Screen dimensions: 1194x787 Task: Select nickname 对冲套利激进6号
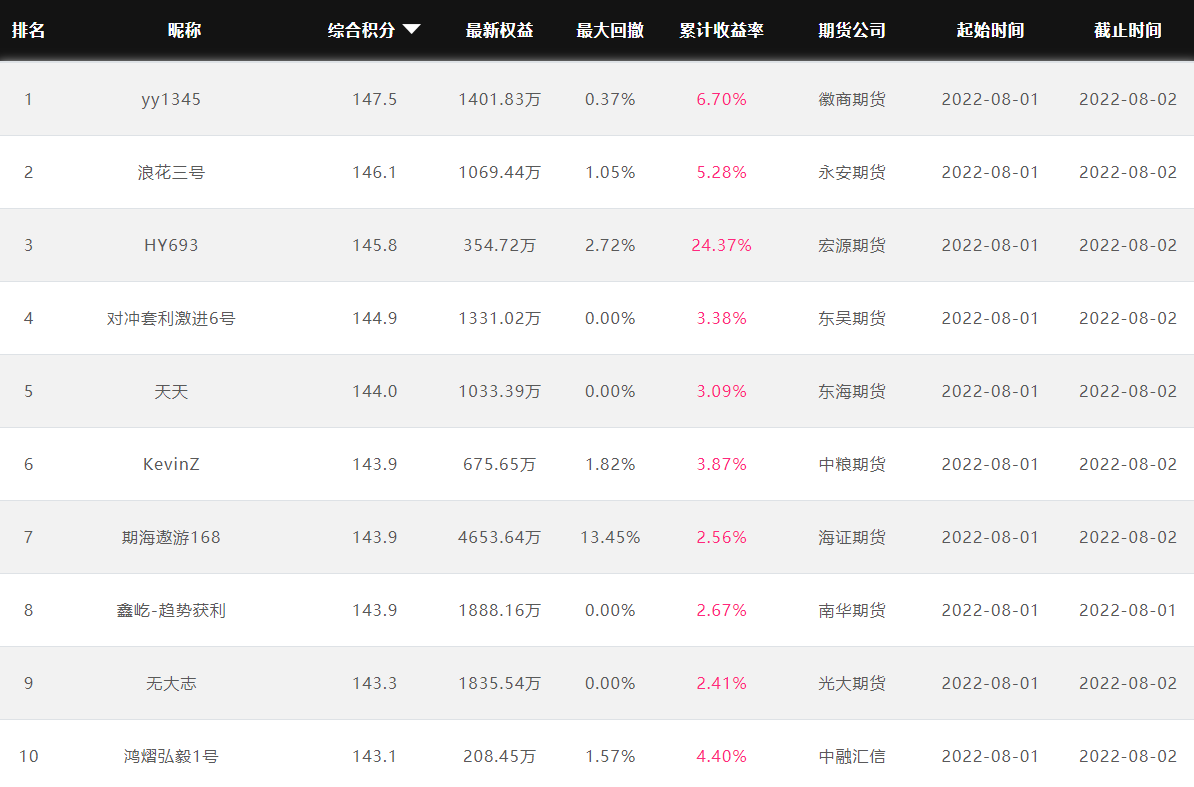pos(171,318)
